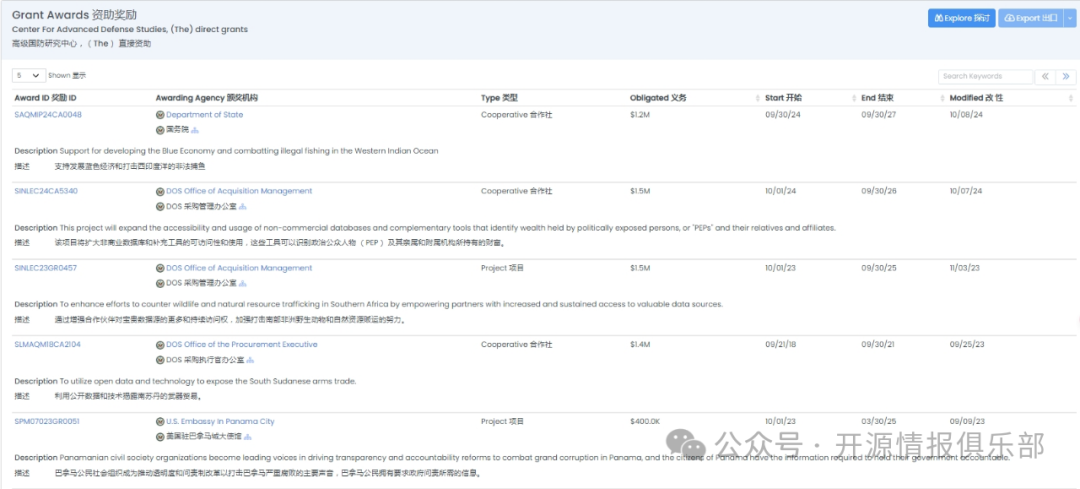Open hierarchy icon next to 美国驻巴拿马城大使馆
The image size is (1080, 489).
(248, 437)
